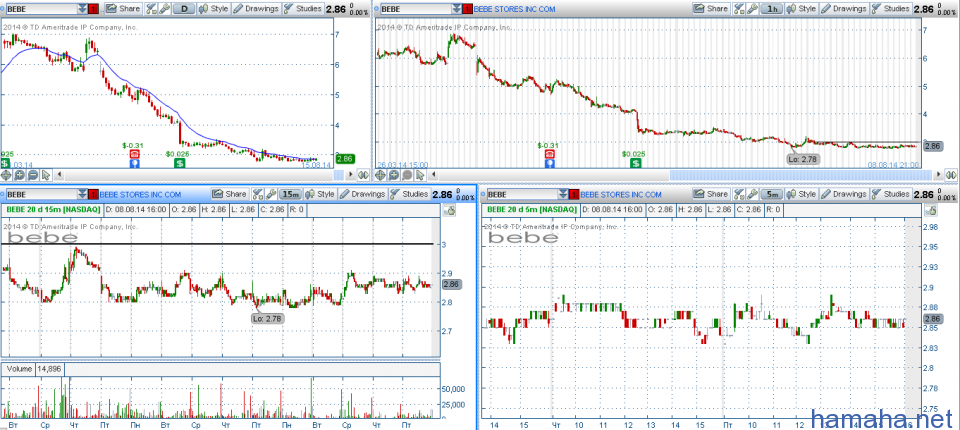Click dividend dollar icon on 1h chart
This screenshot has width=960, height=430.
click(x=636, y=163)
